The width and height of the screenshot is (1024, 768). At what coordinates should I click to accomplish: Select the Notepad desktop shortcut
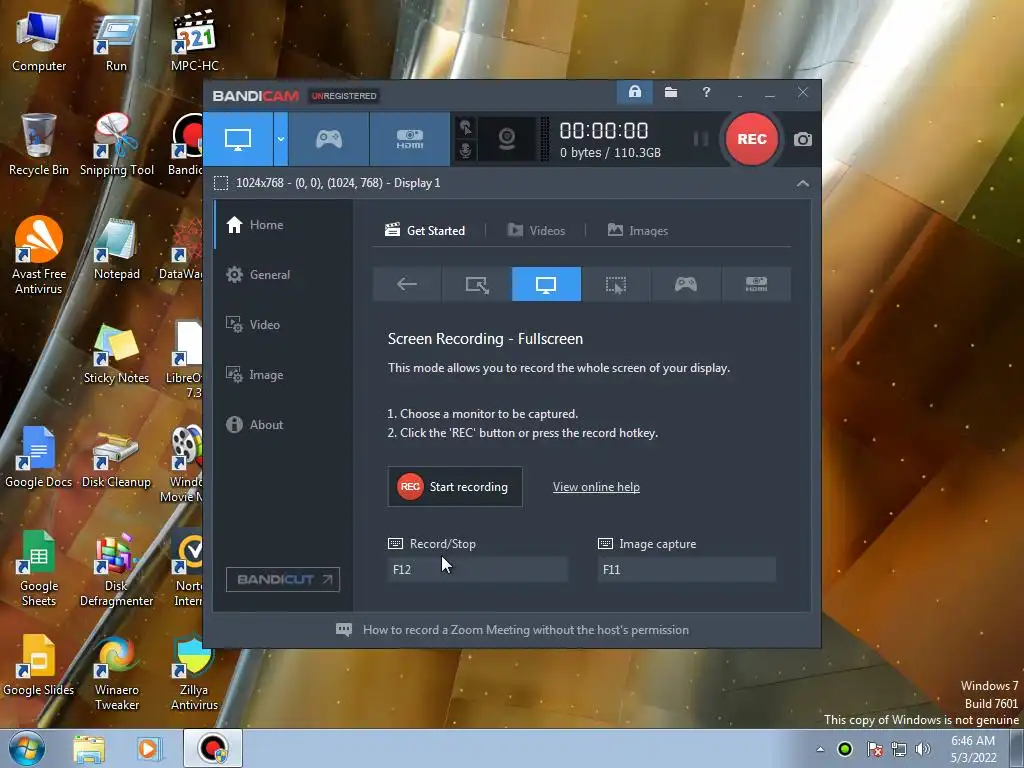[117, 249]
